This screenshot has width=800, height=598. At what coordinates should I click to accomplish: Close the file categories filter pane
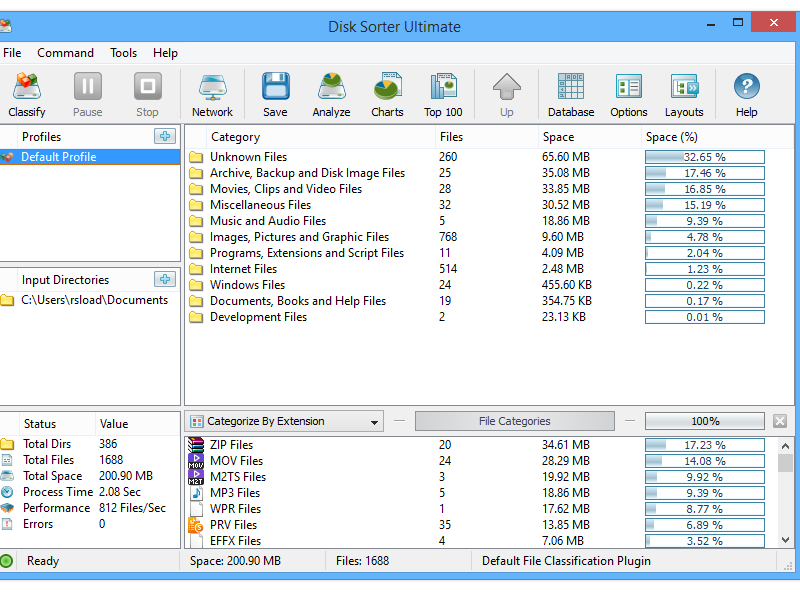point(780,421)
